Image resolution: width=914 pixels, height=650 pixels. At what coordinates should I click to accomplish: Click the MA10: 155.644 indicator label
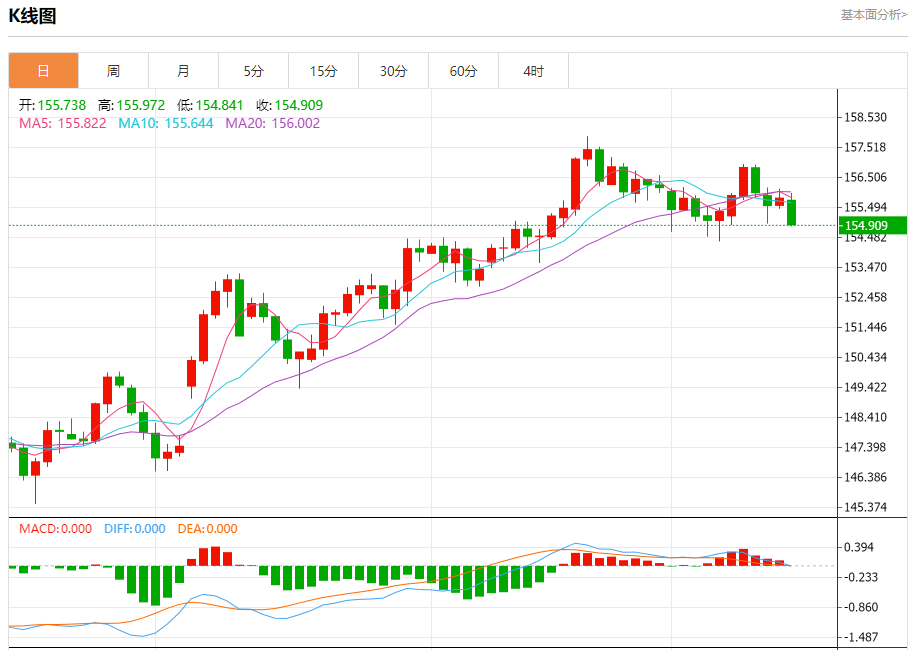click(x=165, y=123)
